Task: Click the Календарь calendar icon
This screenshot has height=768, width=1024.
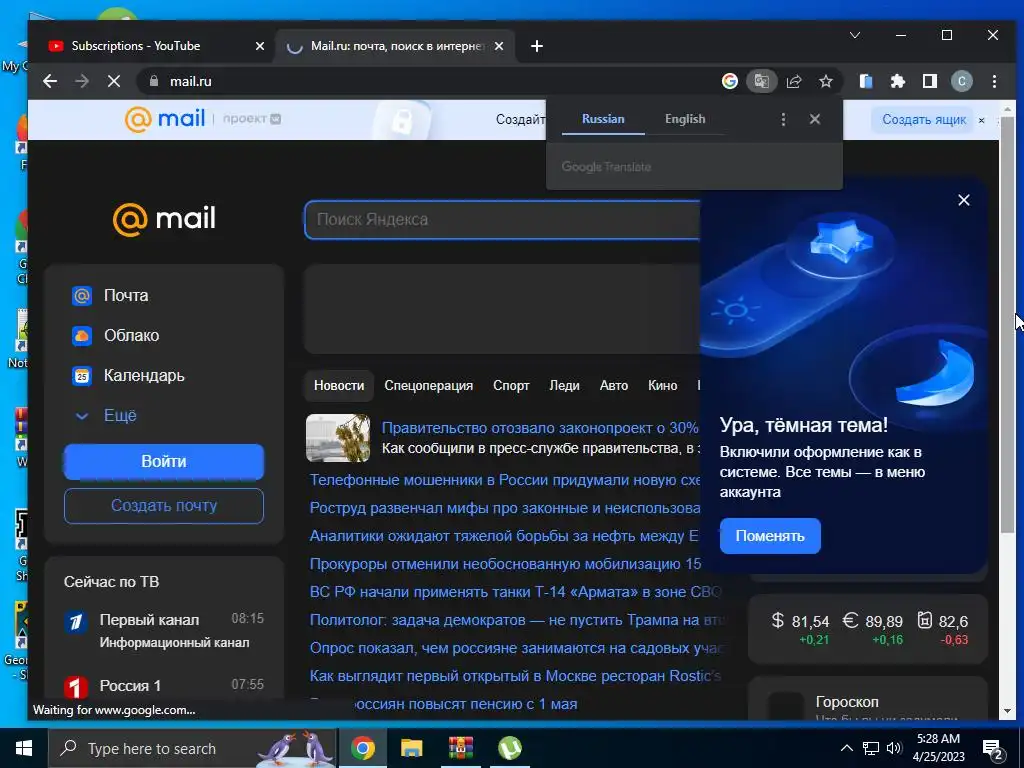Action: [82, 376]
